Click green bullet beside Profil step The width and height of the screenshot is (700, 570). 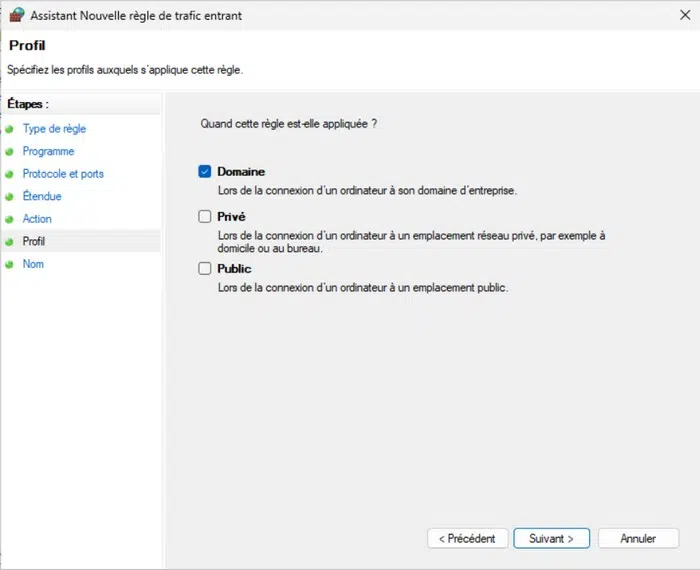click(x=10, y=242)
